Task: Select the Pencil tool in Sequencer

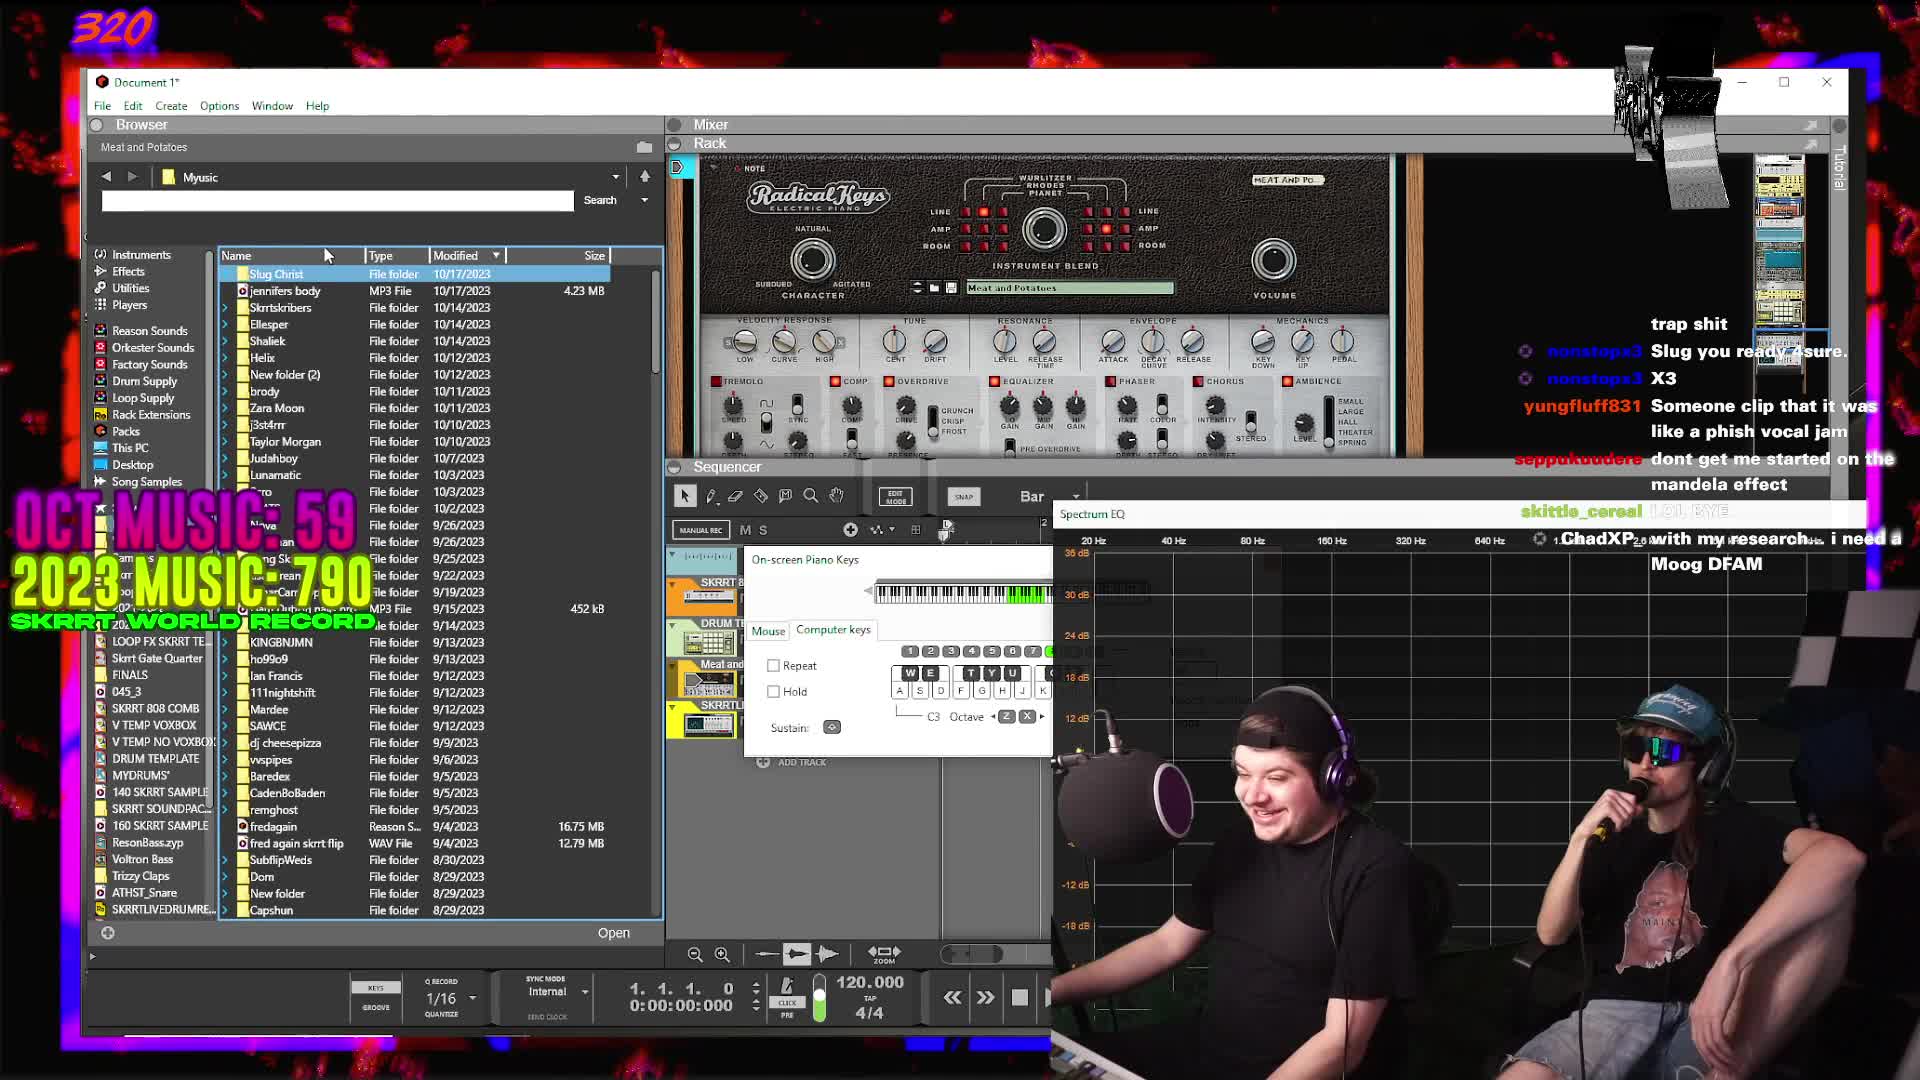Action: pos(711,496)
